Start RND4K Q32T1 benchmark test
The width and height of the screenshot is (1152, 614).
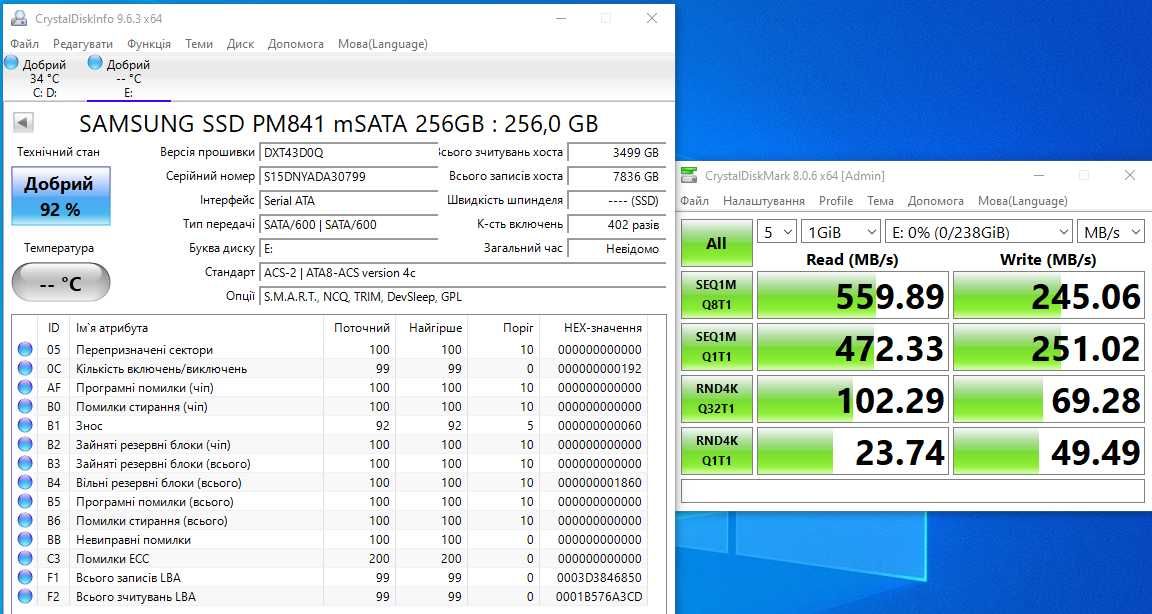coord(716,399)
